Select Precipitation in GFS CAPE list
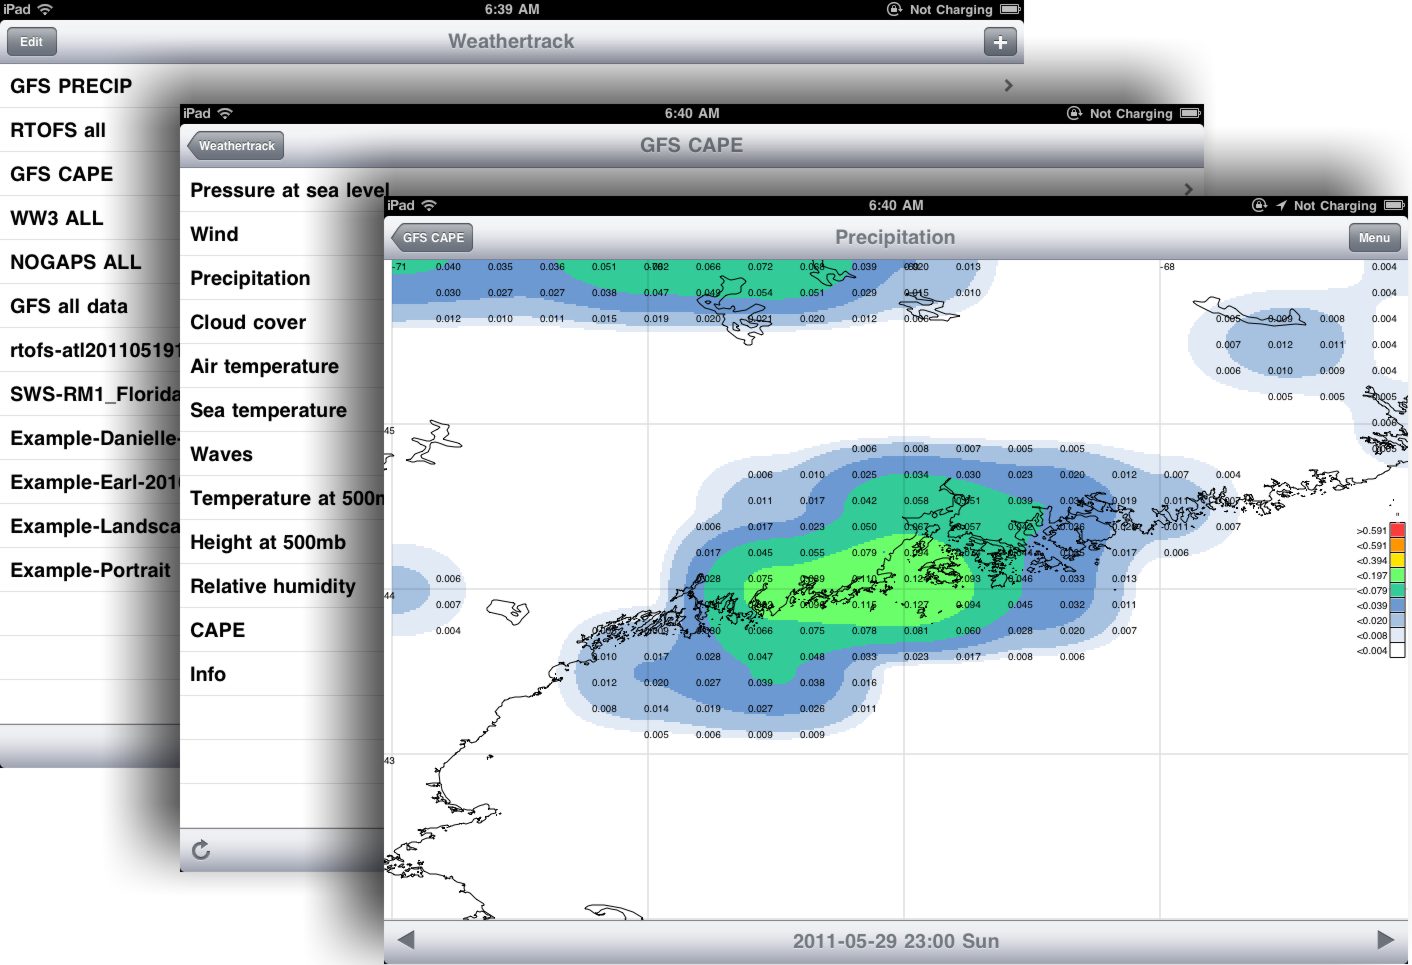Screen dimensions: 1412x965 (251, 278)
